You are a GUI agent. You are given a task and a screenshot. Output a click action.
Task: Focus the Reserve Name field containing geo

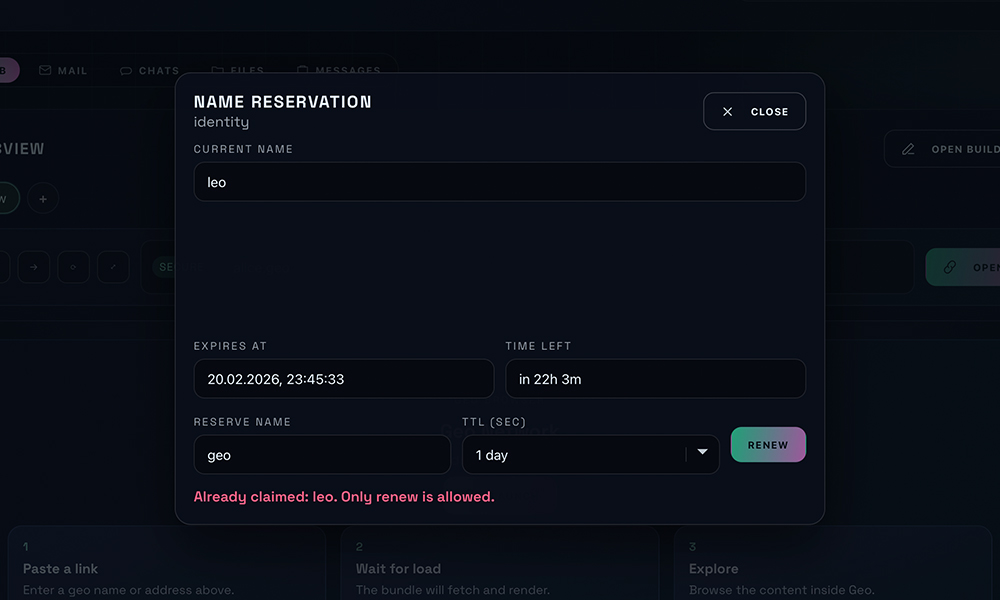click(322, 455)
